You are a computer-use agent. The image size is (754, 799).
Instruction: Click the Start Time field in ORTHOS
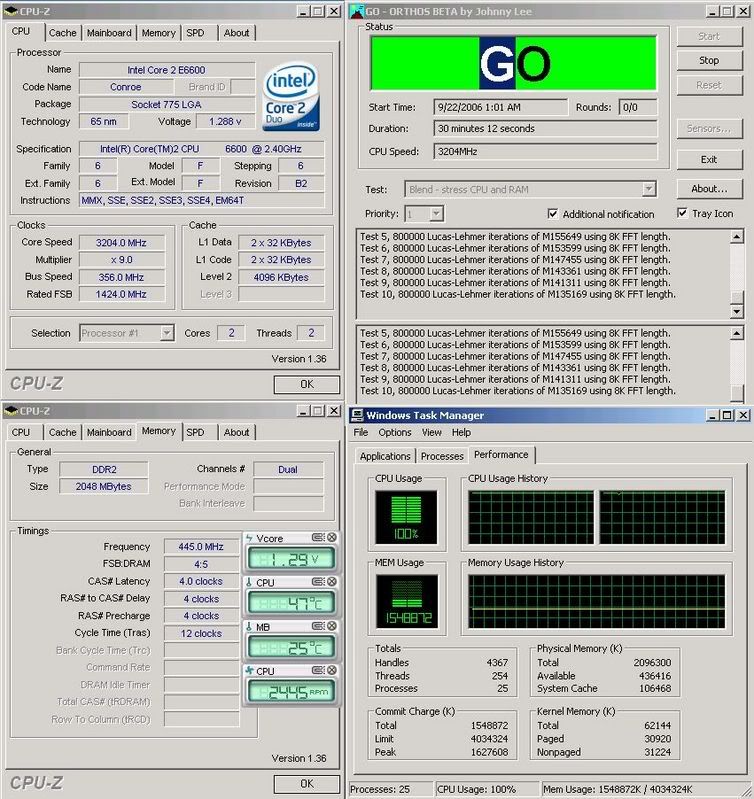tap(500, 107)
